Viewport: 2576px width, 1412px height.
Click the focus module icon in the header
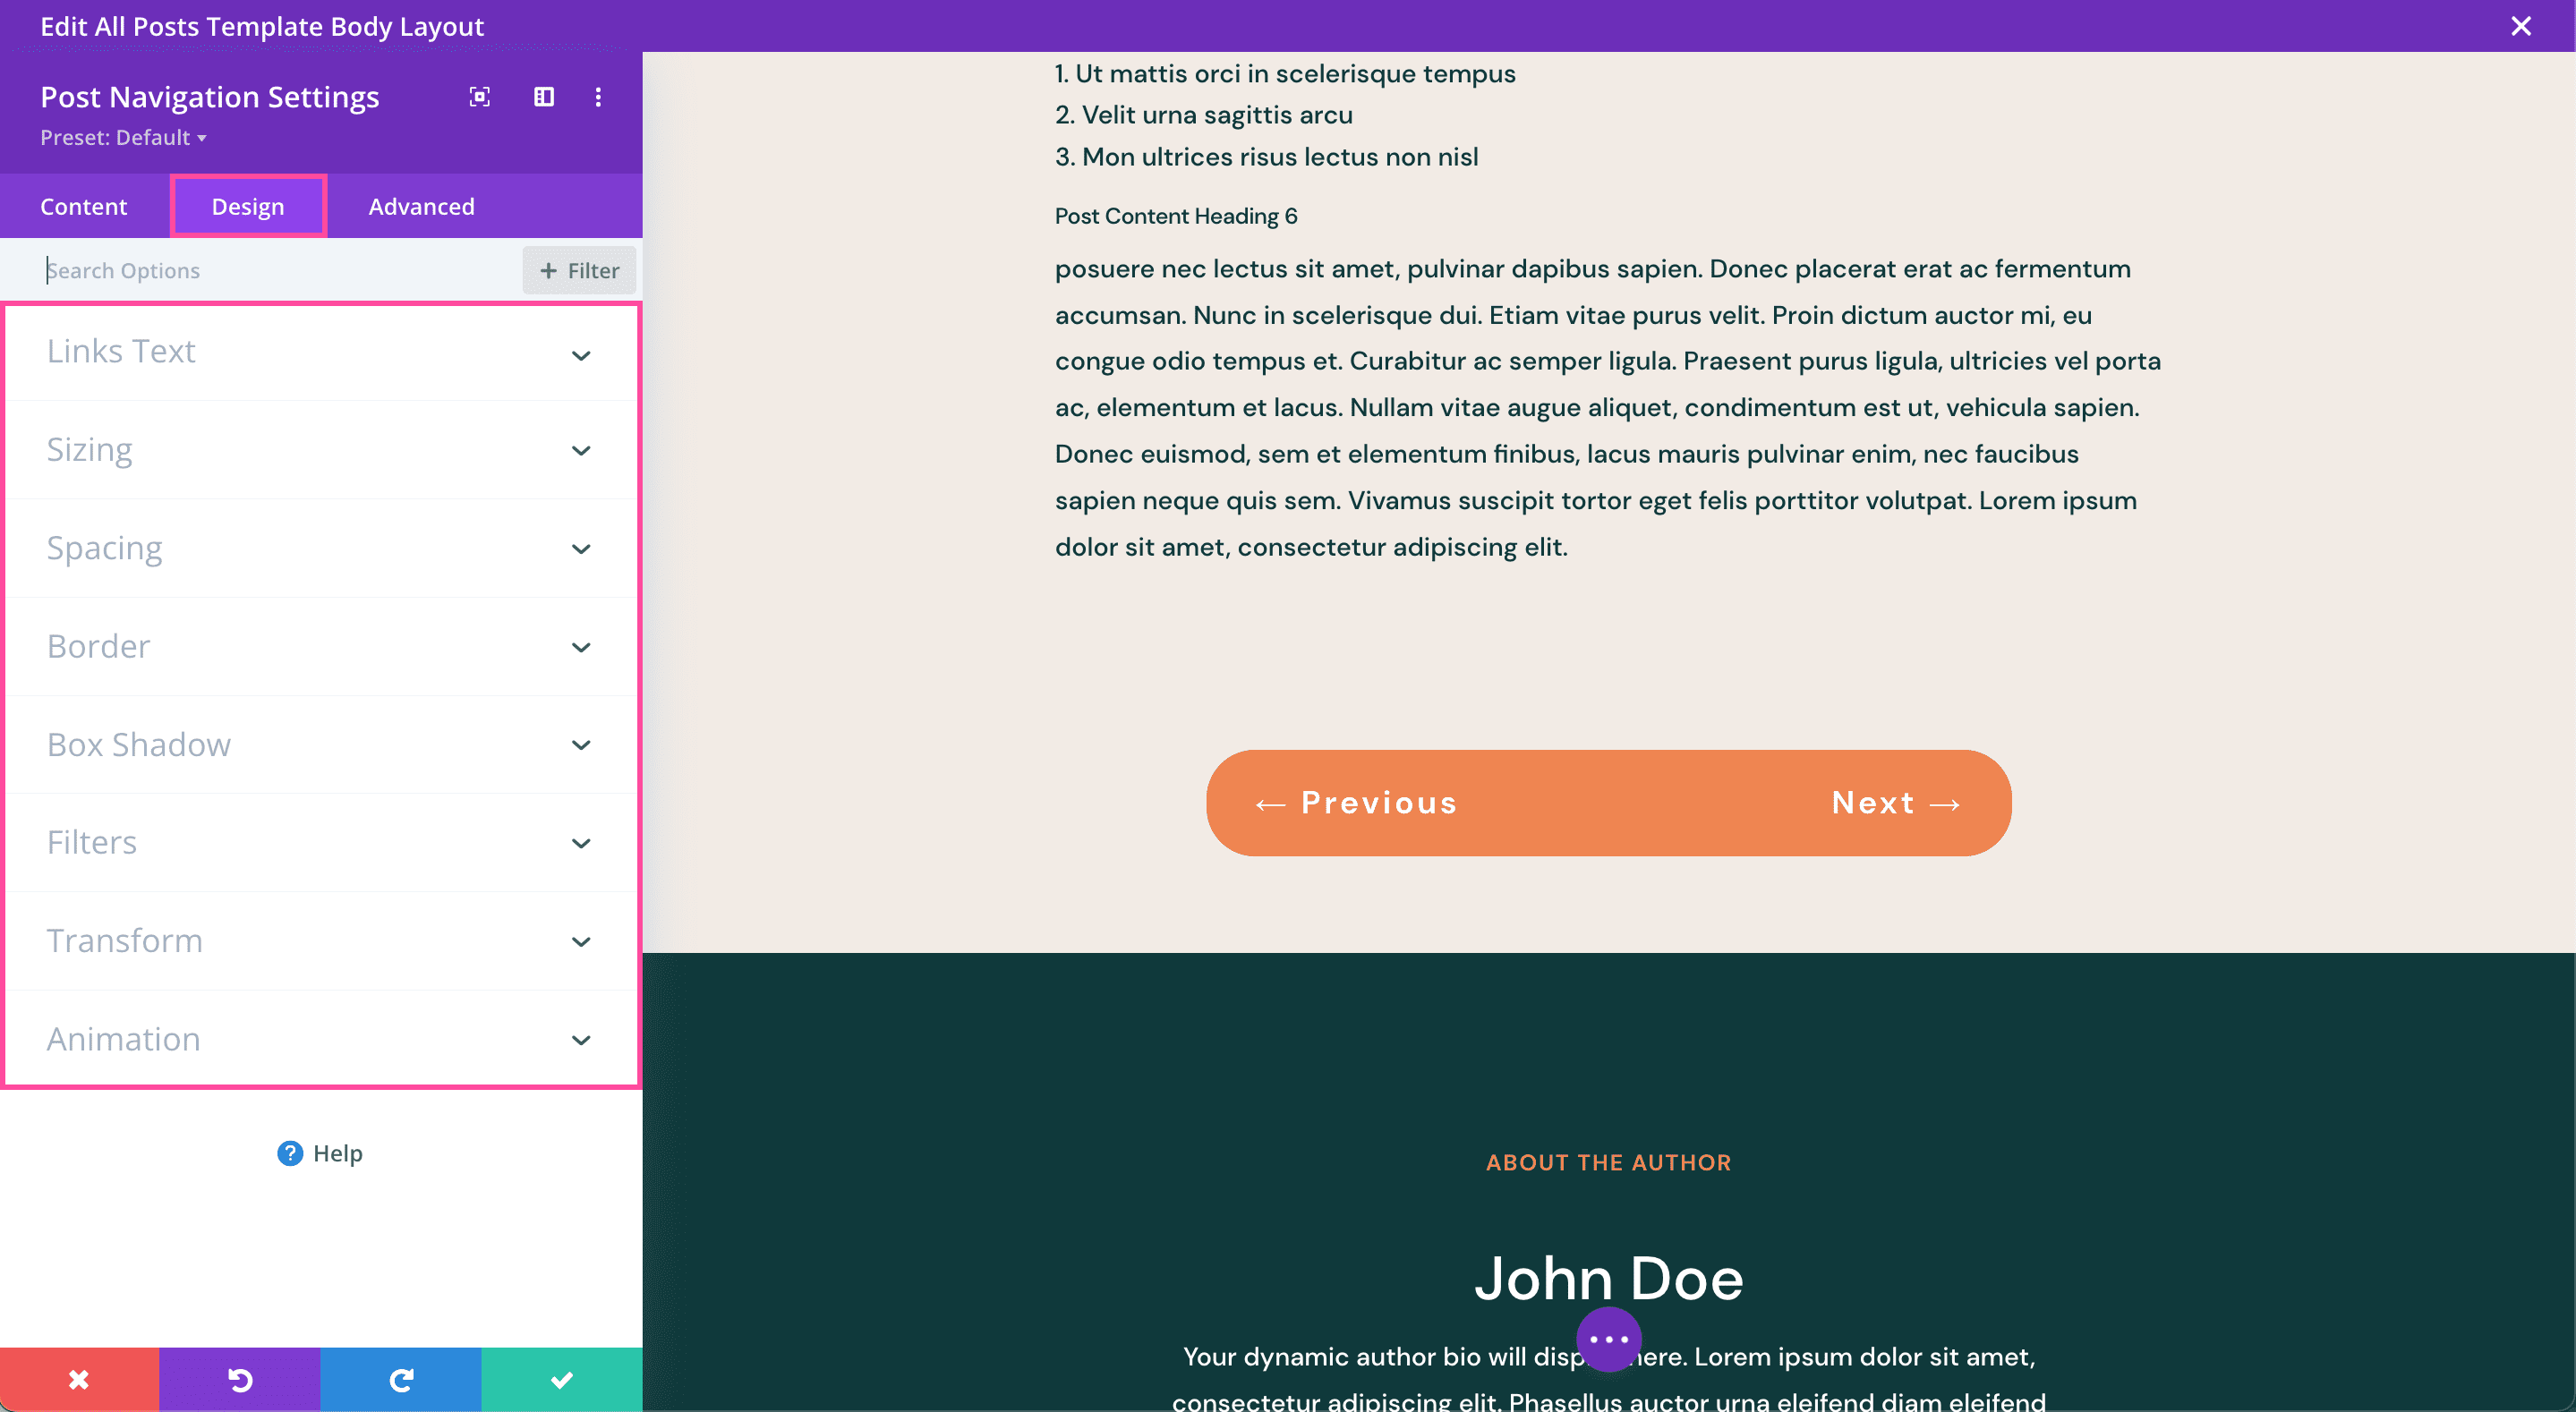coord(479,97)
